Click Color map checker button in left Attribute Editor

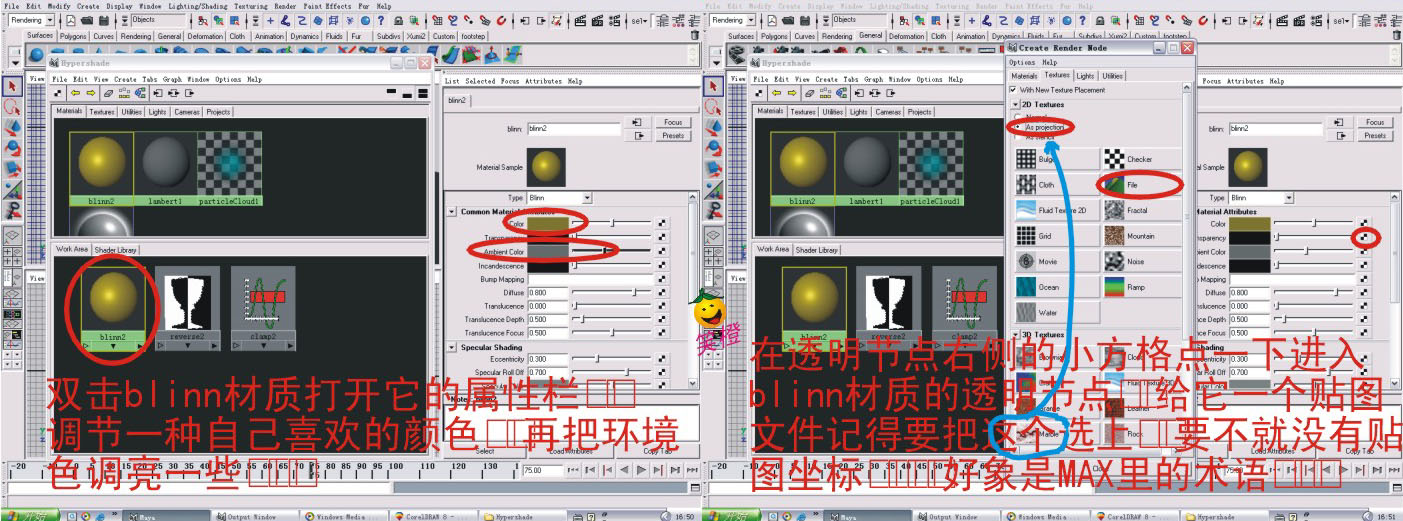pos(661,224)
